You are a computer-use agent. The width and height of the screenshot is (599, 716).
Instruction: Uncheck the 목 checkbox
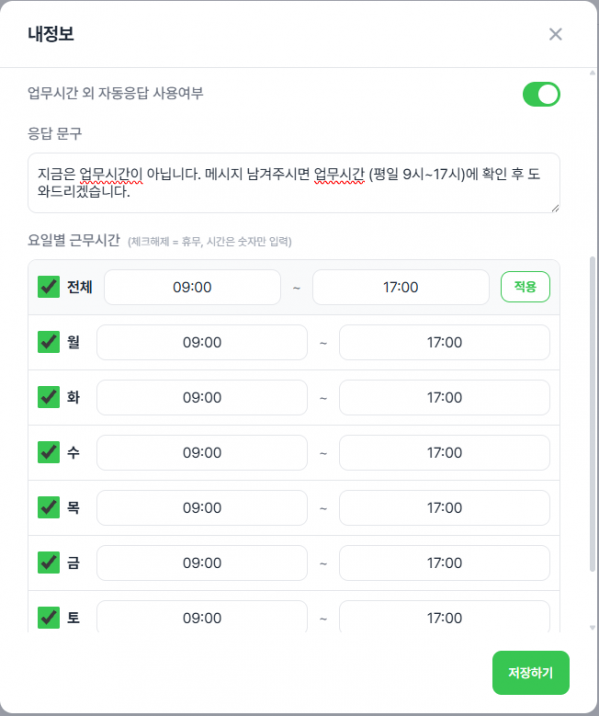click(48, 507)
